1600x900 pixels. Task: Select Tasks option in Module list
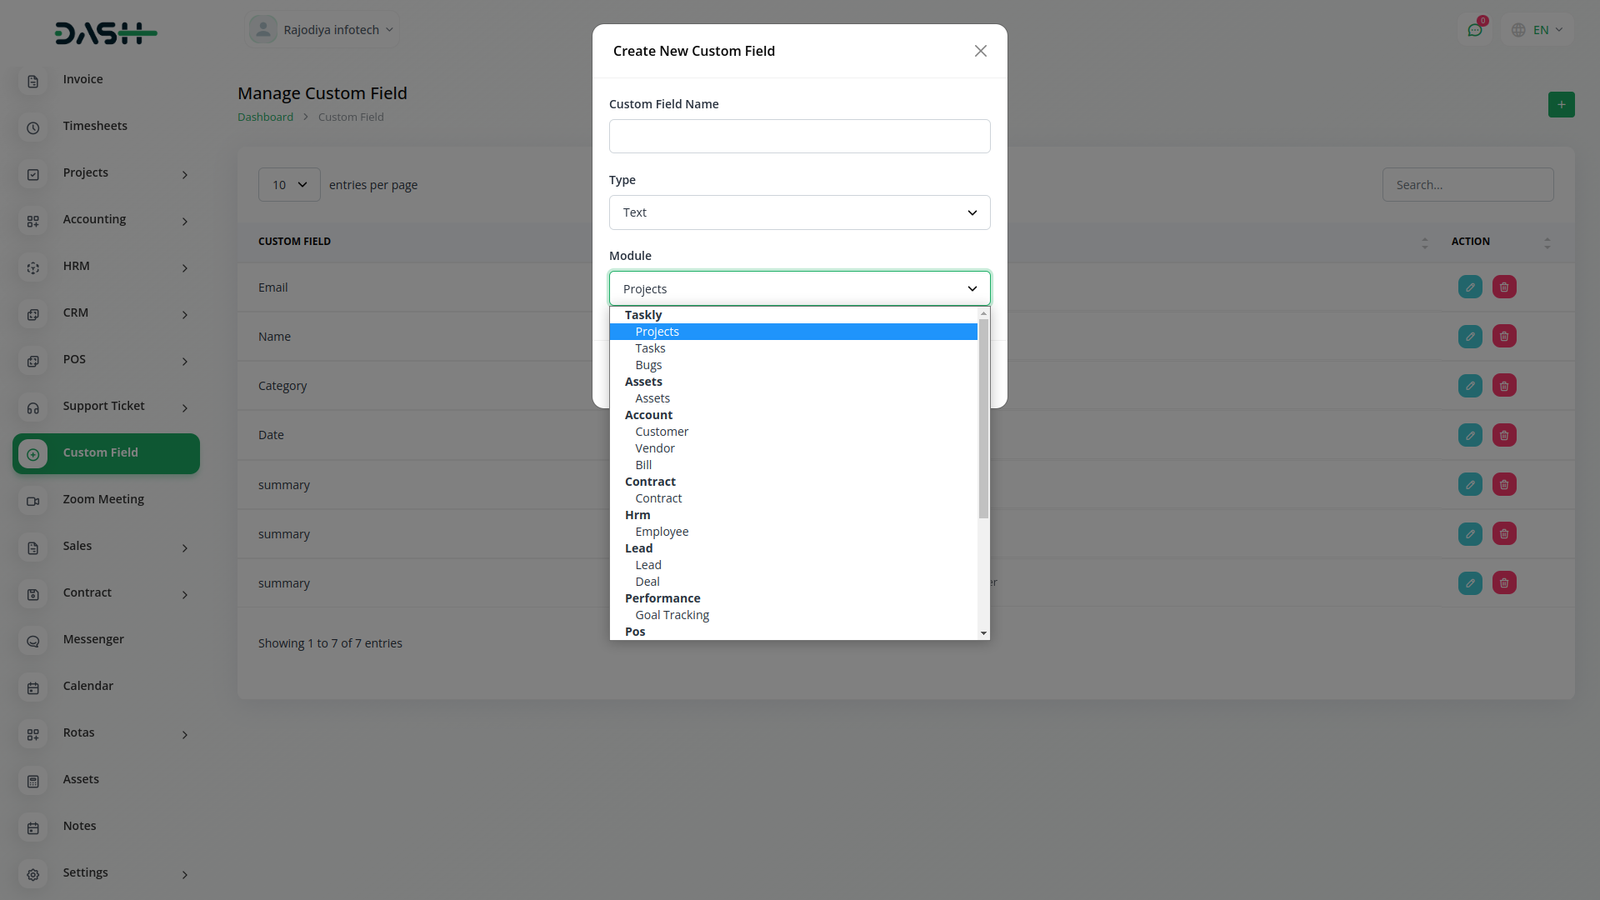(650, 348)
